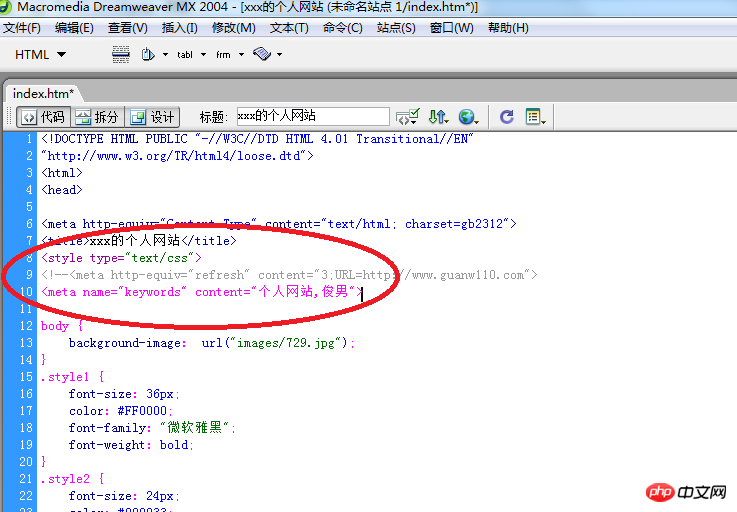Click the font-family 微软雅黑 line
Screen dimensions: 737x512
152,427
